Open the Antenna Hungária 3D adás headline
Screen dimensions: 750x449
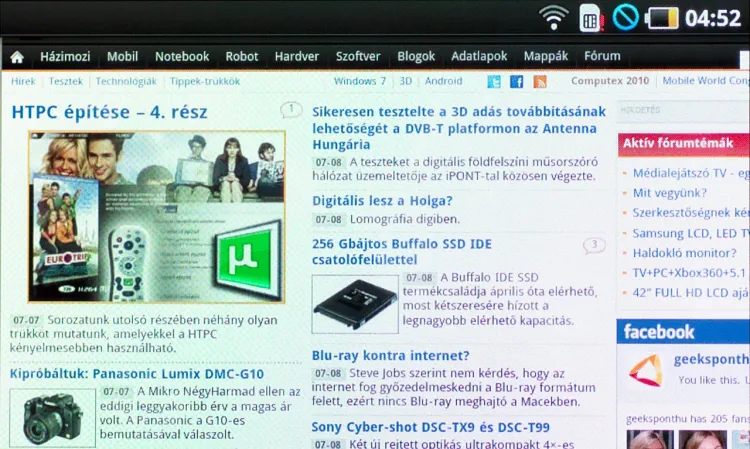(459, 128)
